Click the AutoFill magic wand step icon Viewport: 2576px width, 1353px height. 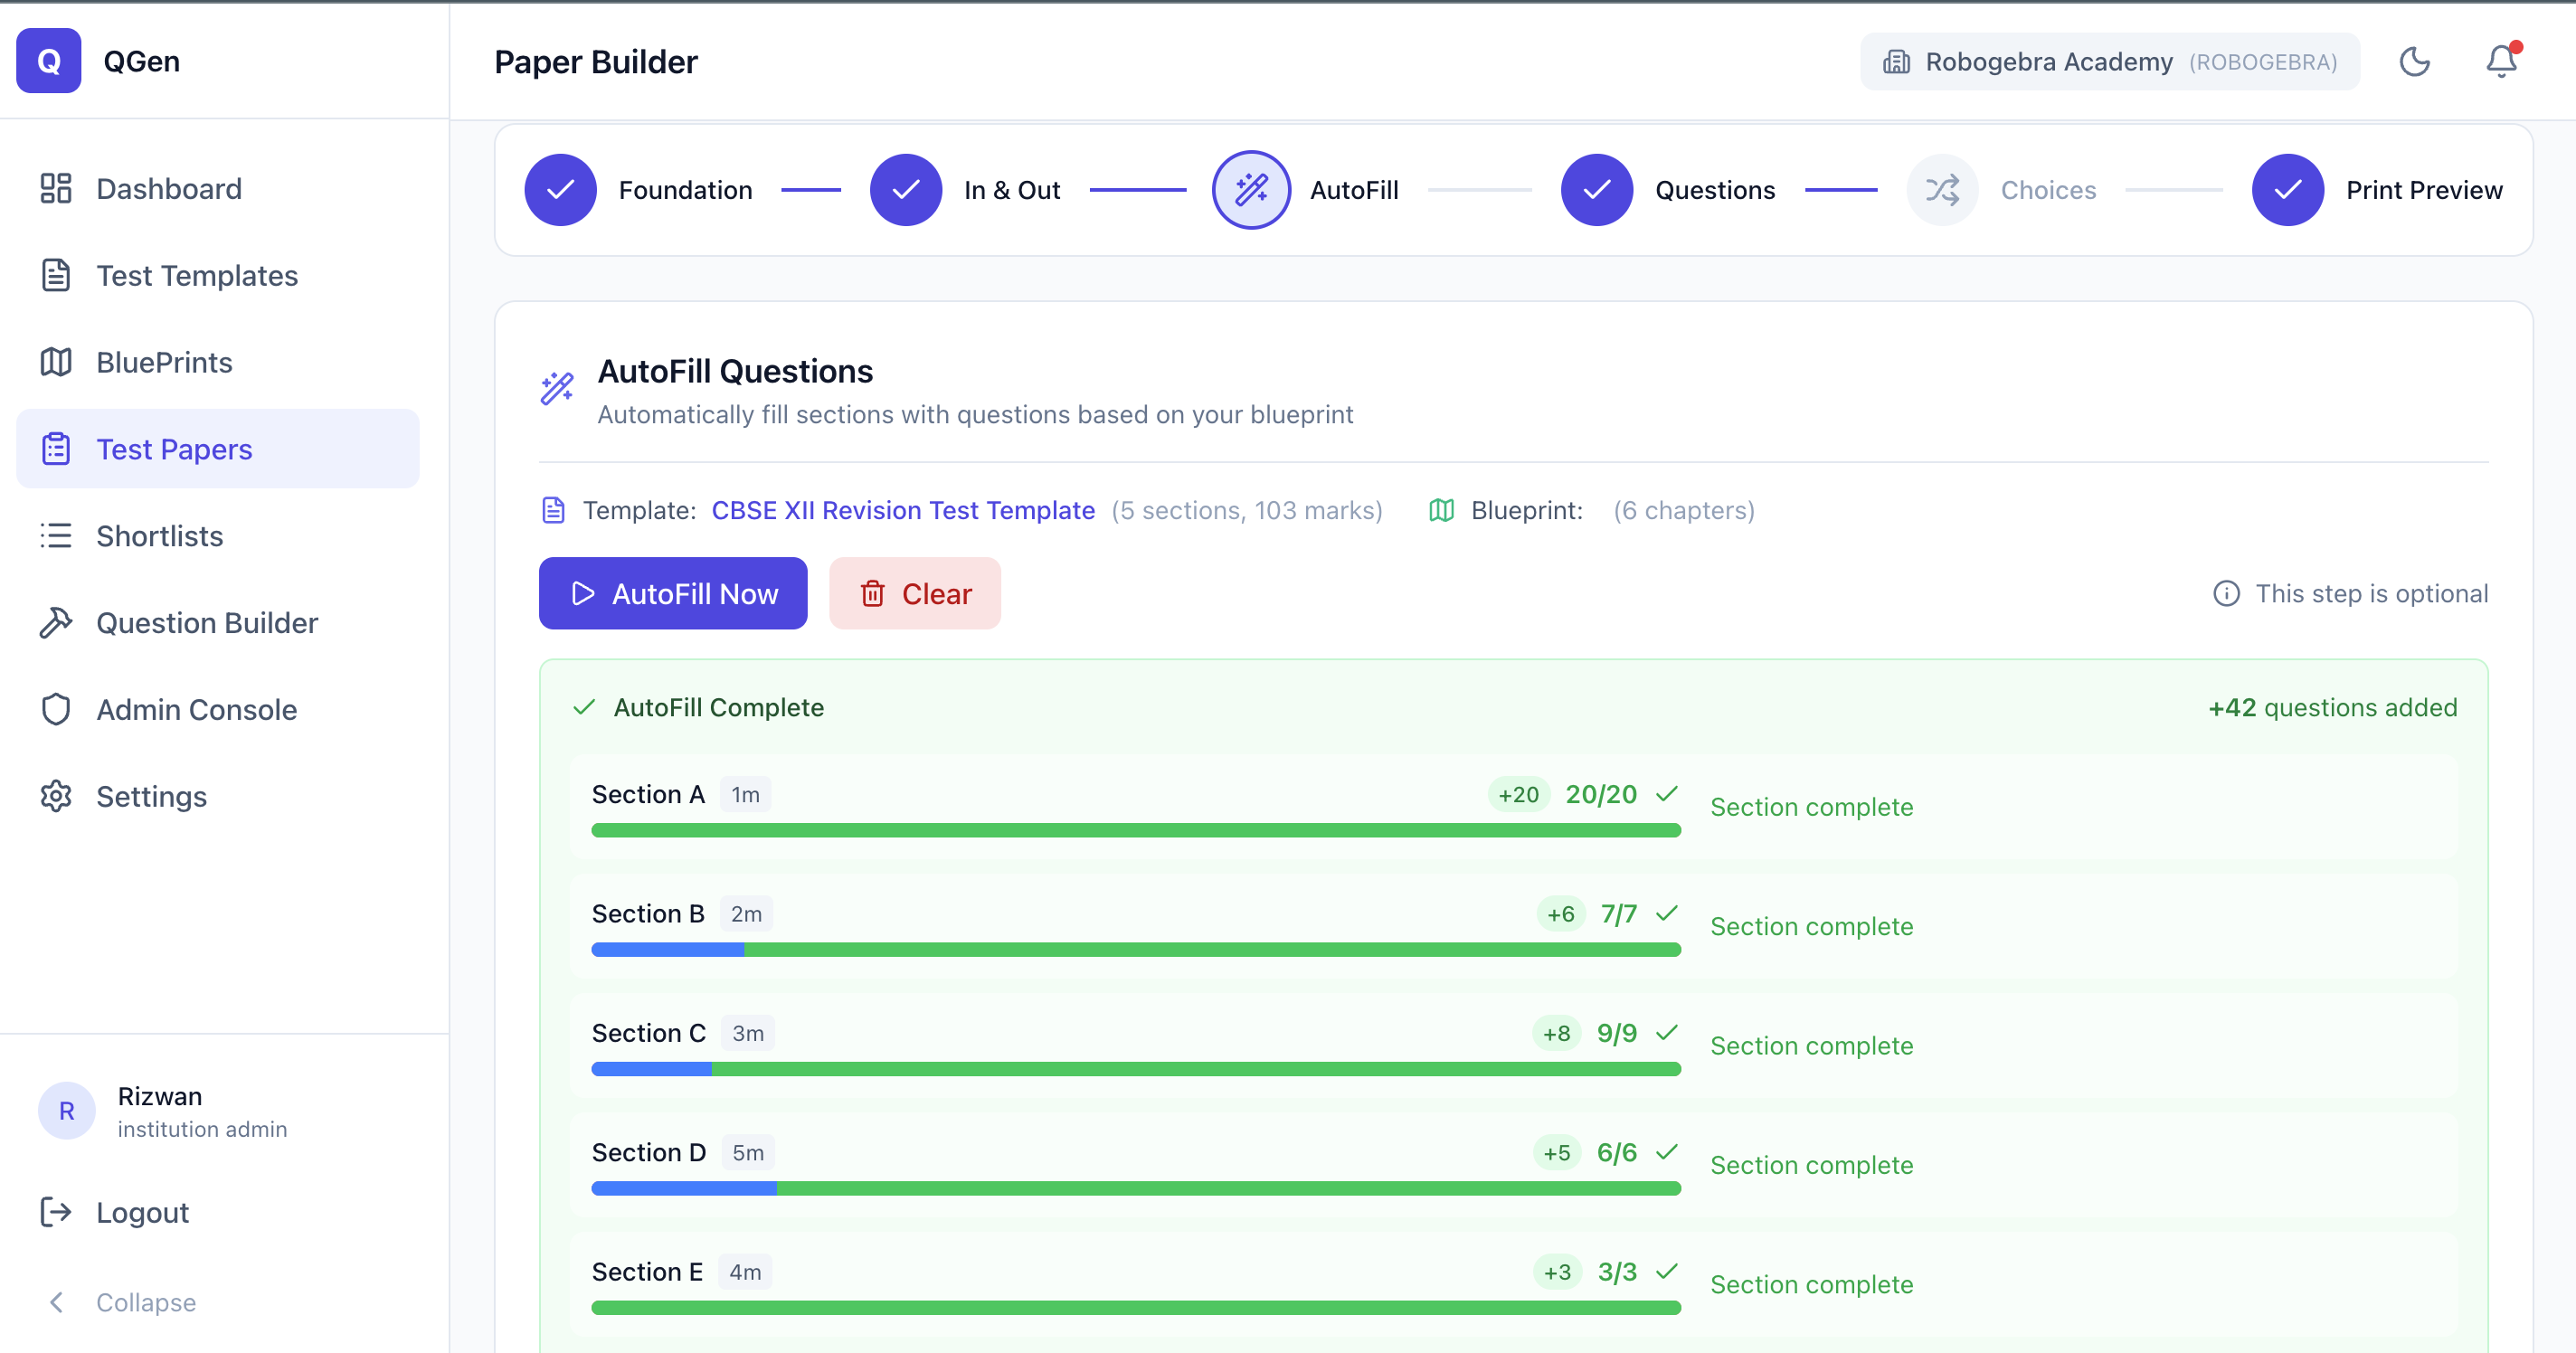point(1250,189)
